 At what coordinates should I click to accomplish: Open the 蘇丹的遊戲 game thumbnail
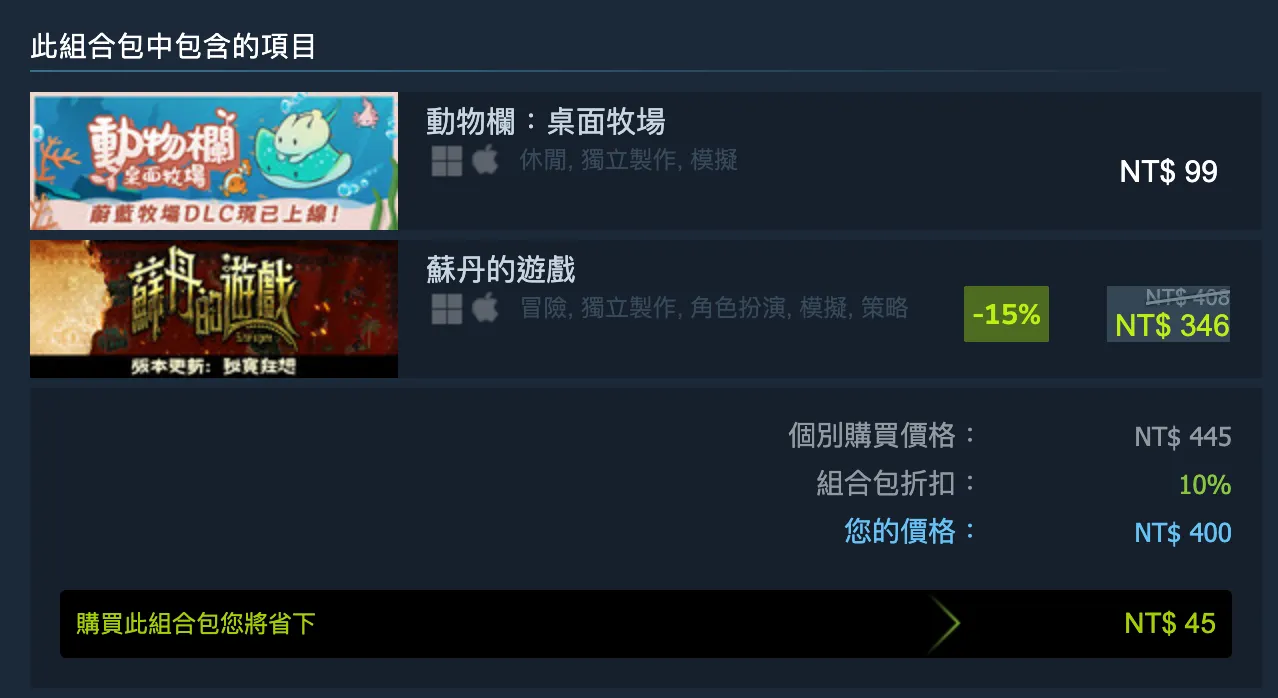point(214,309)
